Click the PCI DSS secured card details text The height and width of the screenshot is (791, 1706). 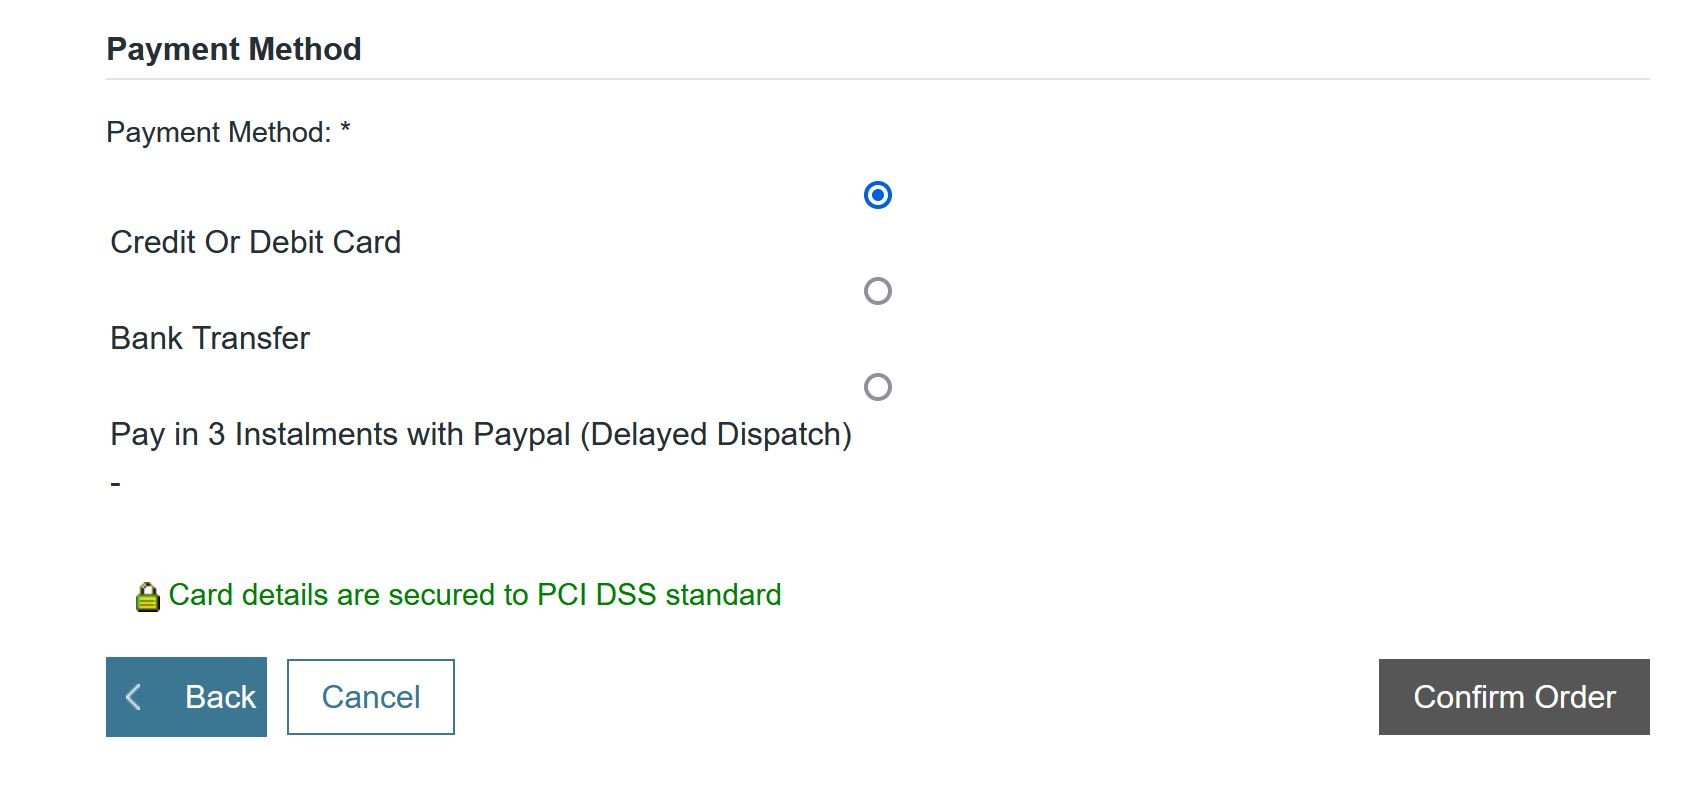[x=474, y=595]
